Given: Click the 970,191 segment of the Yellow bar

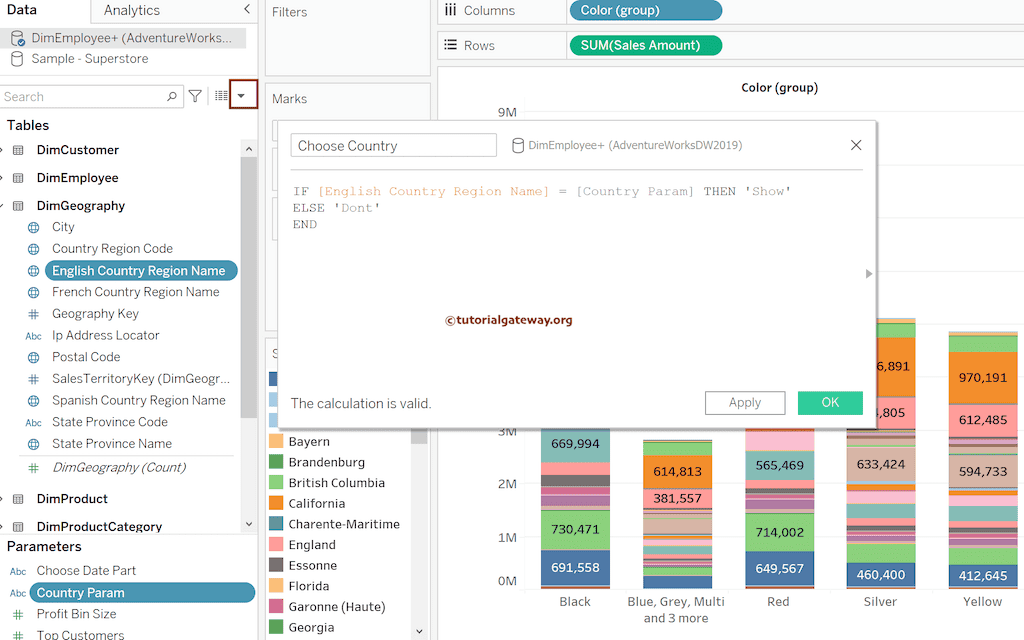Looking at the screenshot, I should tap(983, 377).
